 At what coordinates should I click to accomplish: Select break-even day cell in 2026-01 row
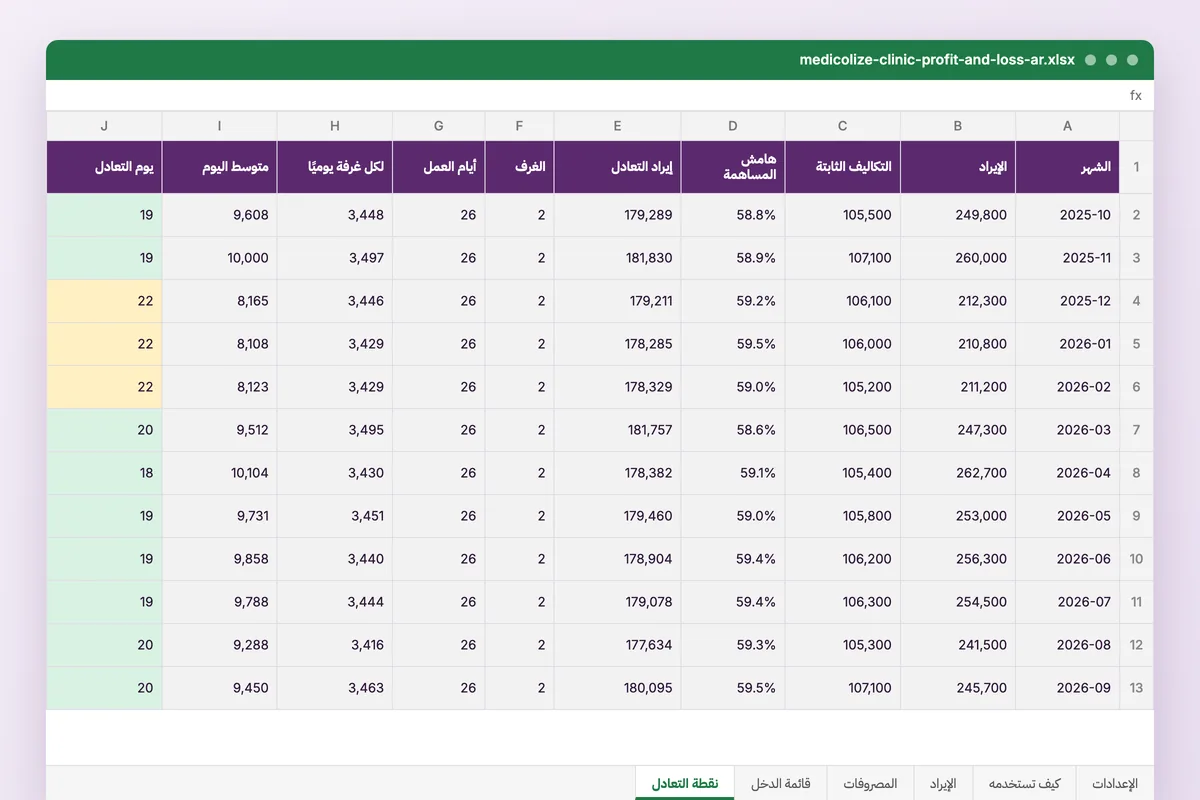coord(104,344)
